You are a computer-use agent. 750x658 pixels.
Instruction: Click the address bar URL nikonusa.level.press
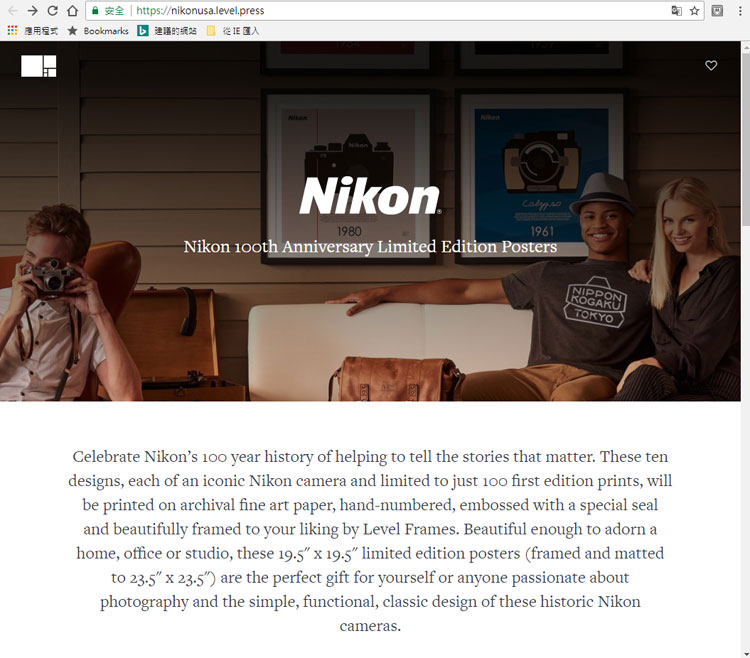pyautogui.click(x=200, y=11)
